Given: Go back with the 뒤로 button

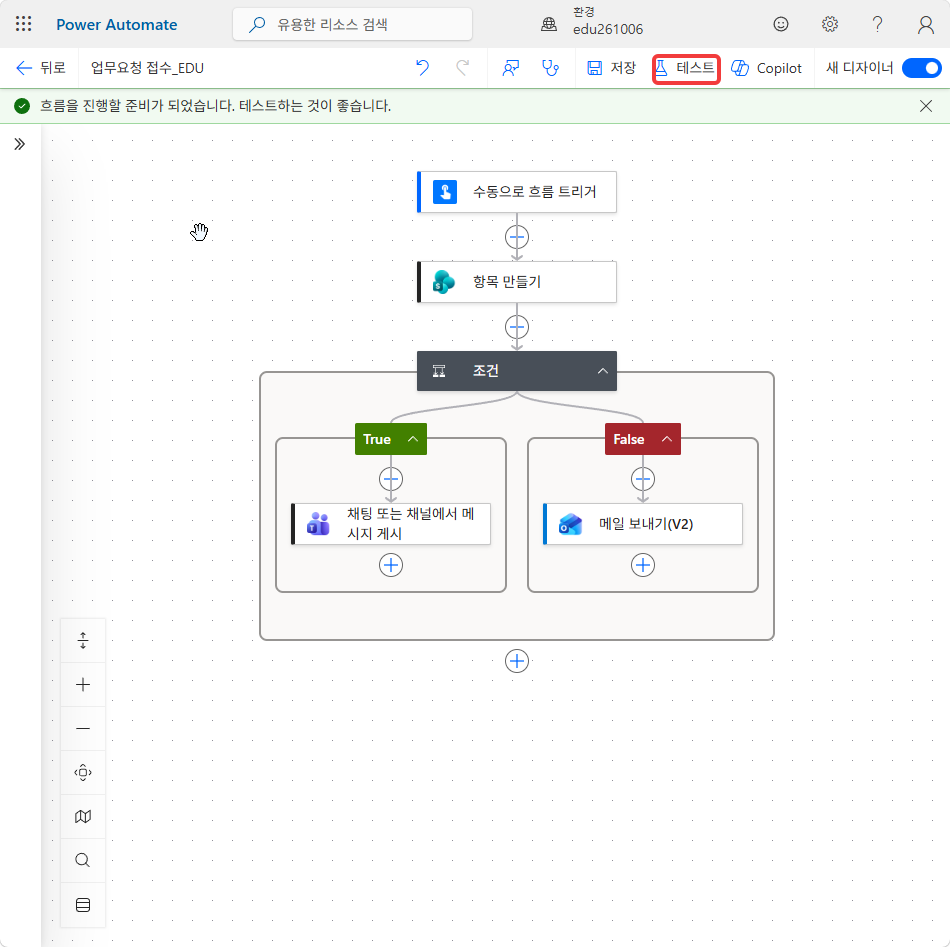Looking at the screenshot, I should tap(41, 68).
